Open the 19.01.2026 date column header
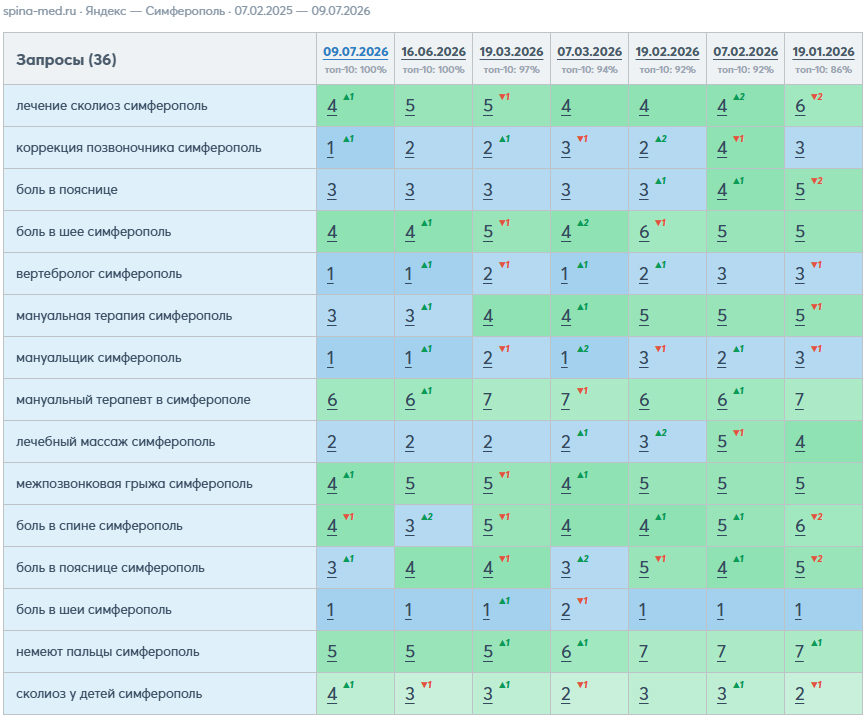 tap(823, 52)
